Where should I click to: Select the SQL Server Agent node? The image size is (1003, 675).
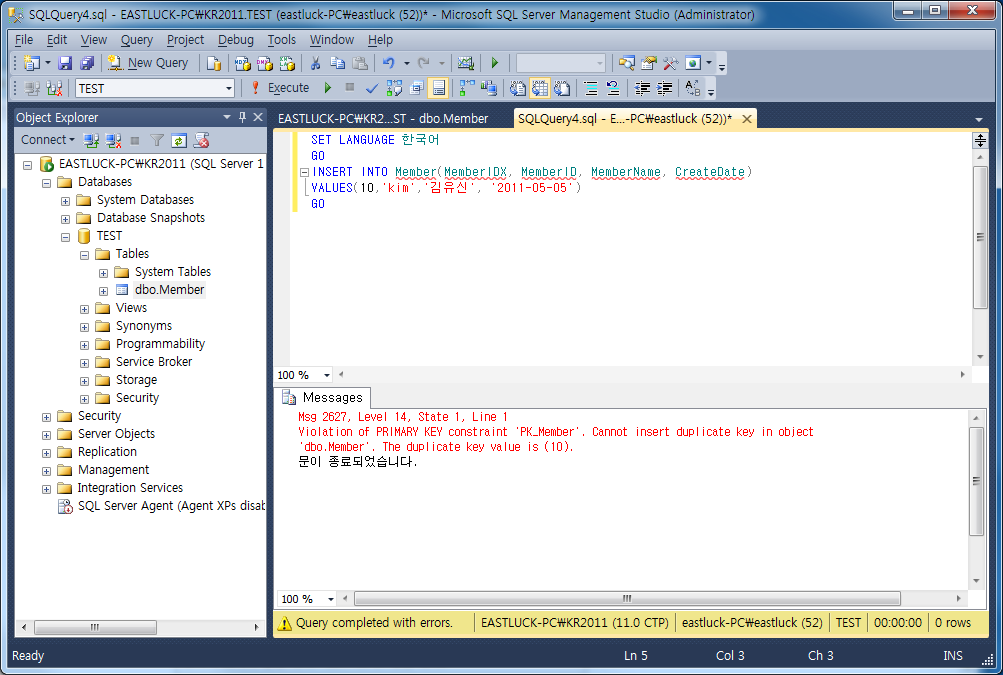[171, 505]
